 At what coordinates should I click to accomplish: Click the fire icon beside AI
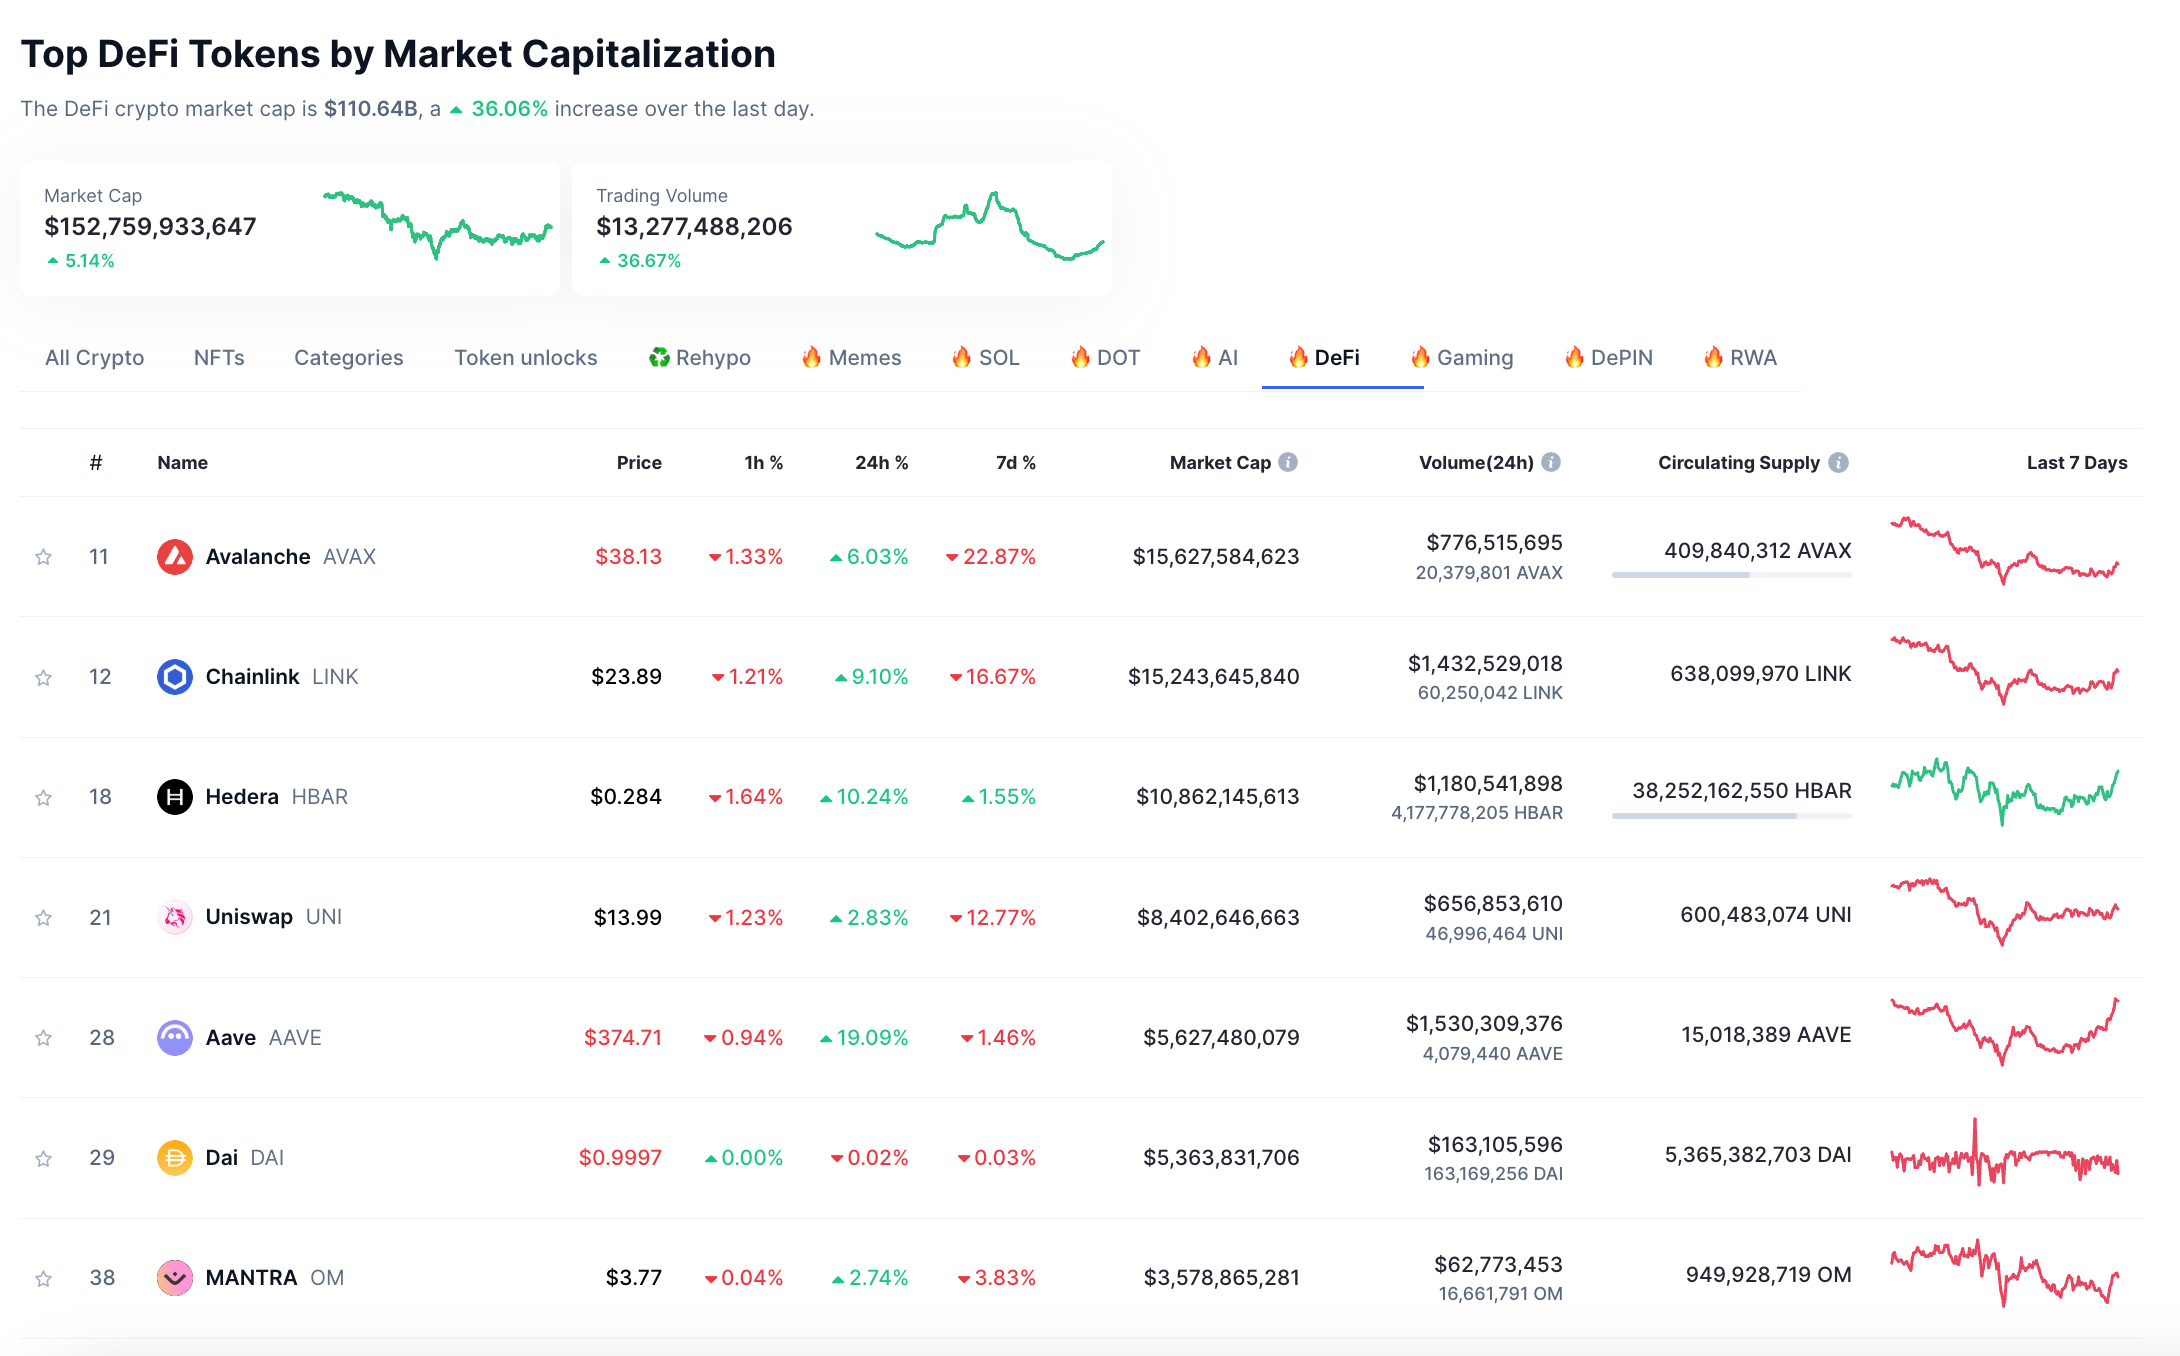(x=1202, y=357)
